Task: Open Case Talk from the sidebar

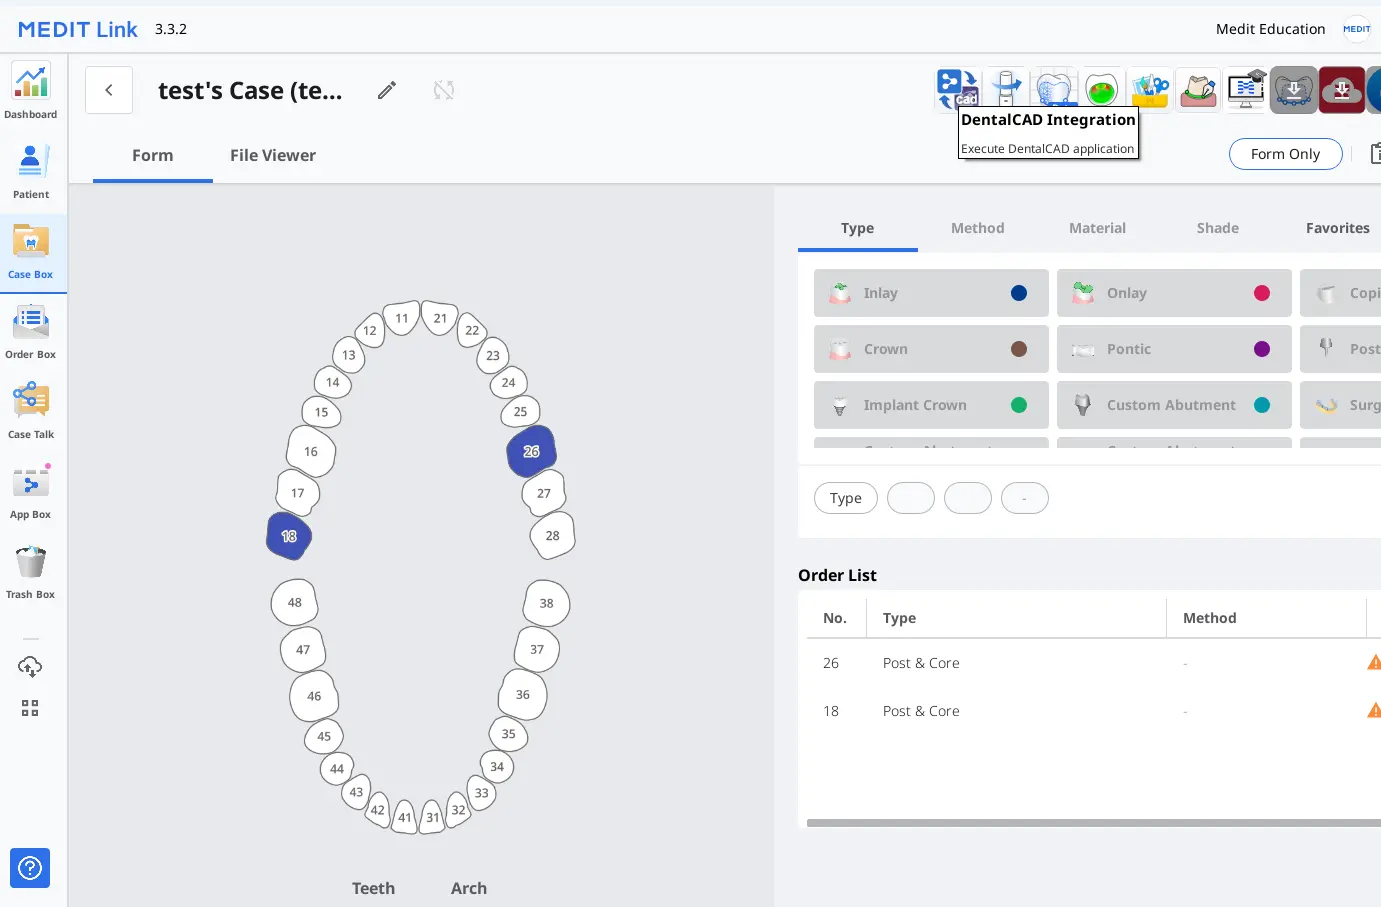Action: (31, 411)
